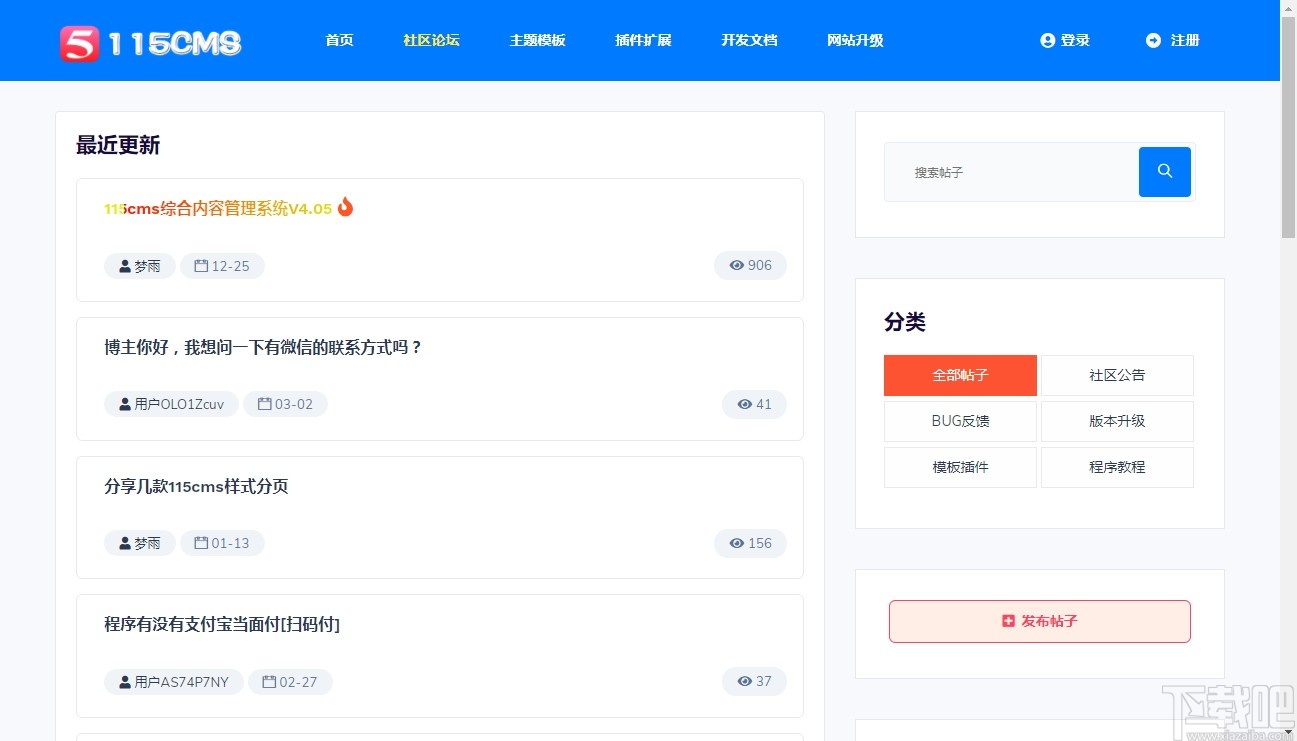Click the 分类 heading

[x=905, y=322]
